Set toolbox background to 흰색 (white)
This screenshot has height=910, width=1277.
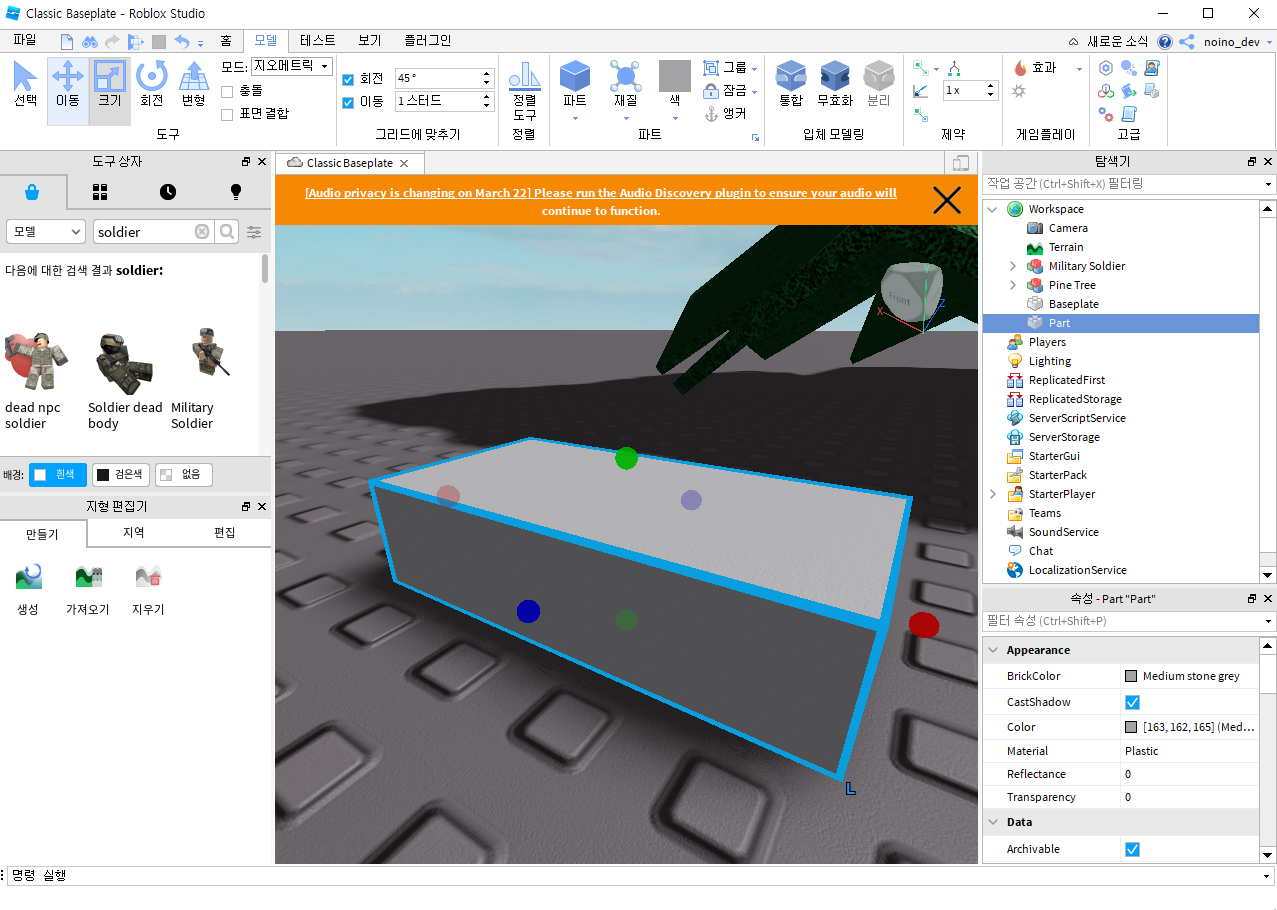58,475
